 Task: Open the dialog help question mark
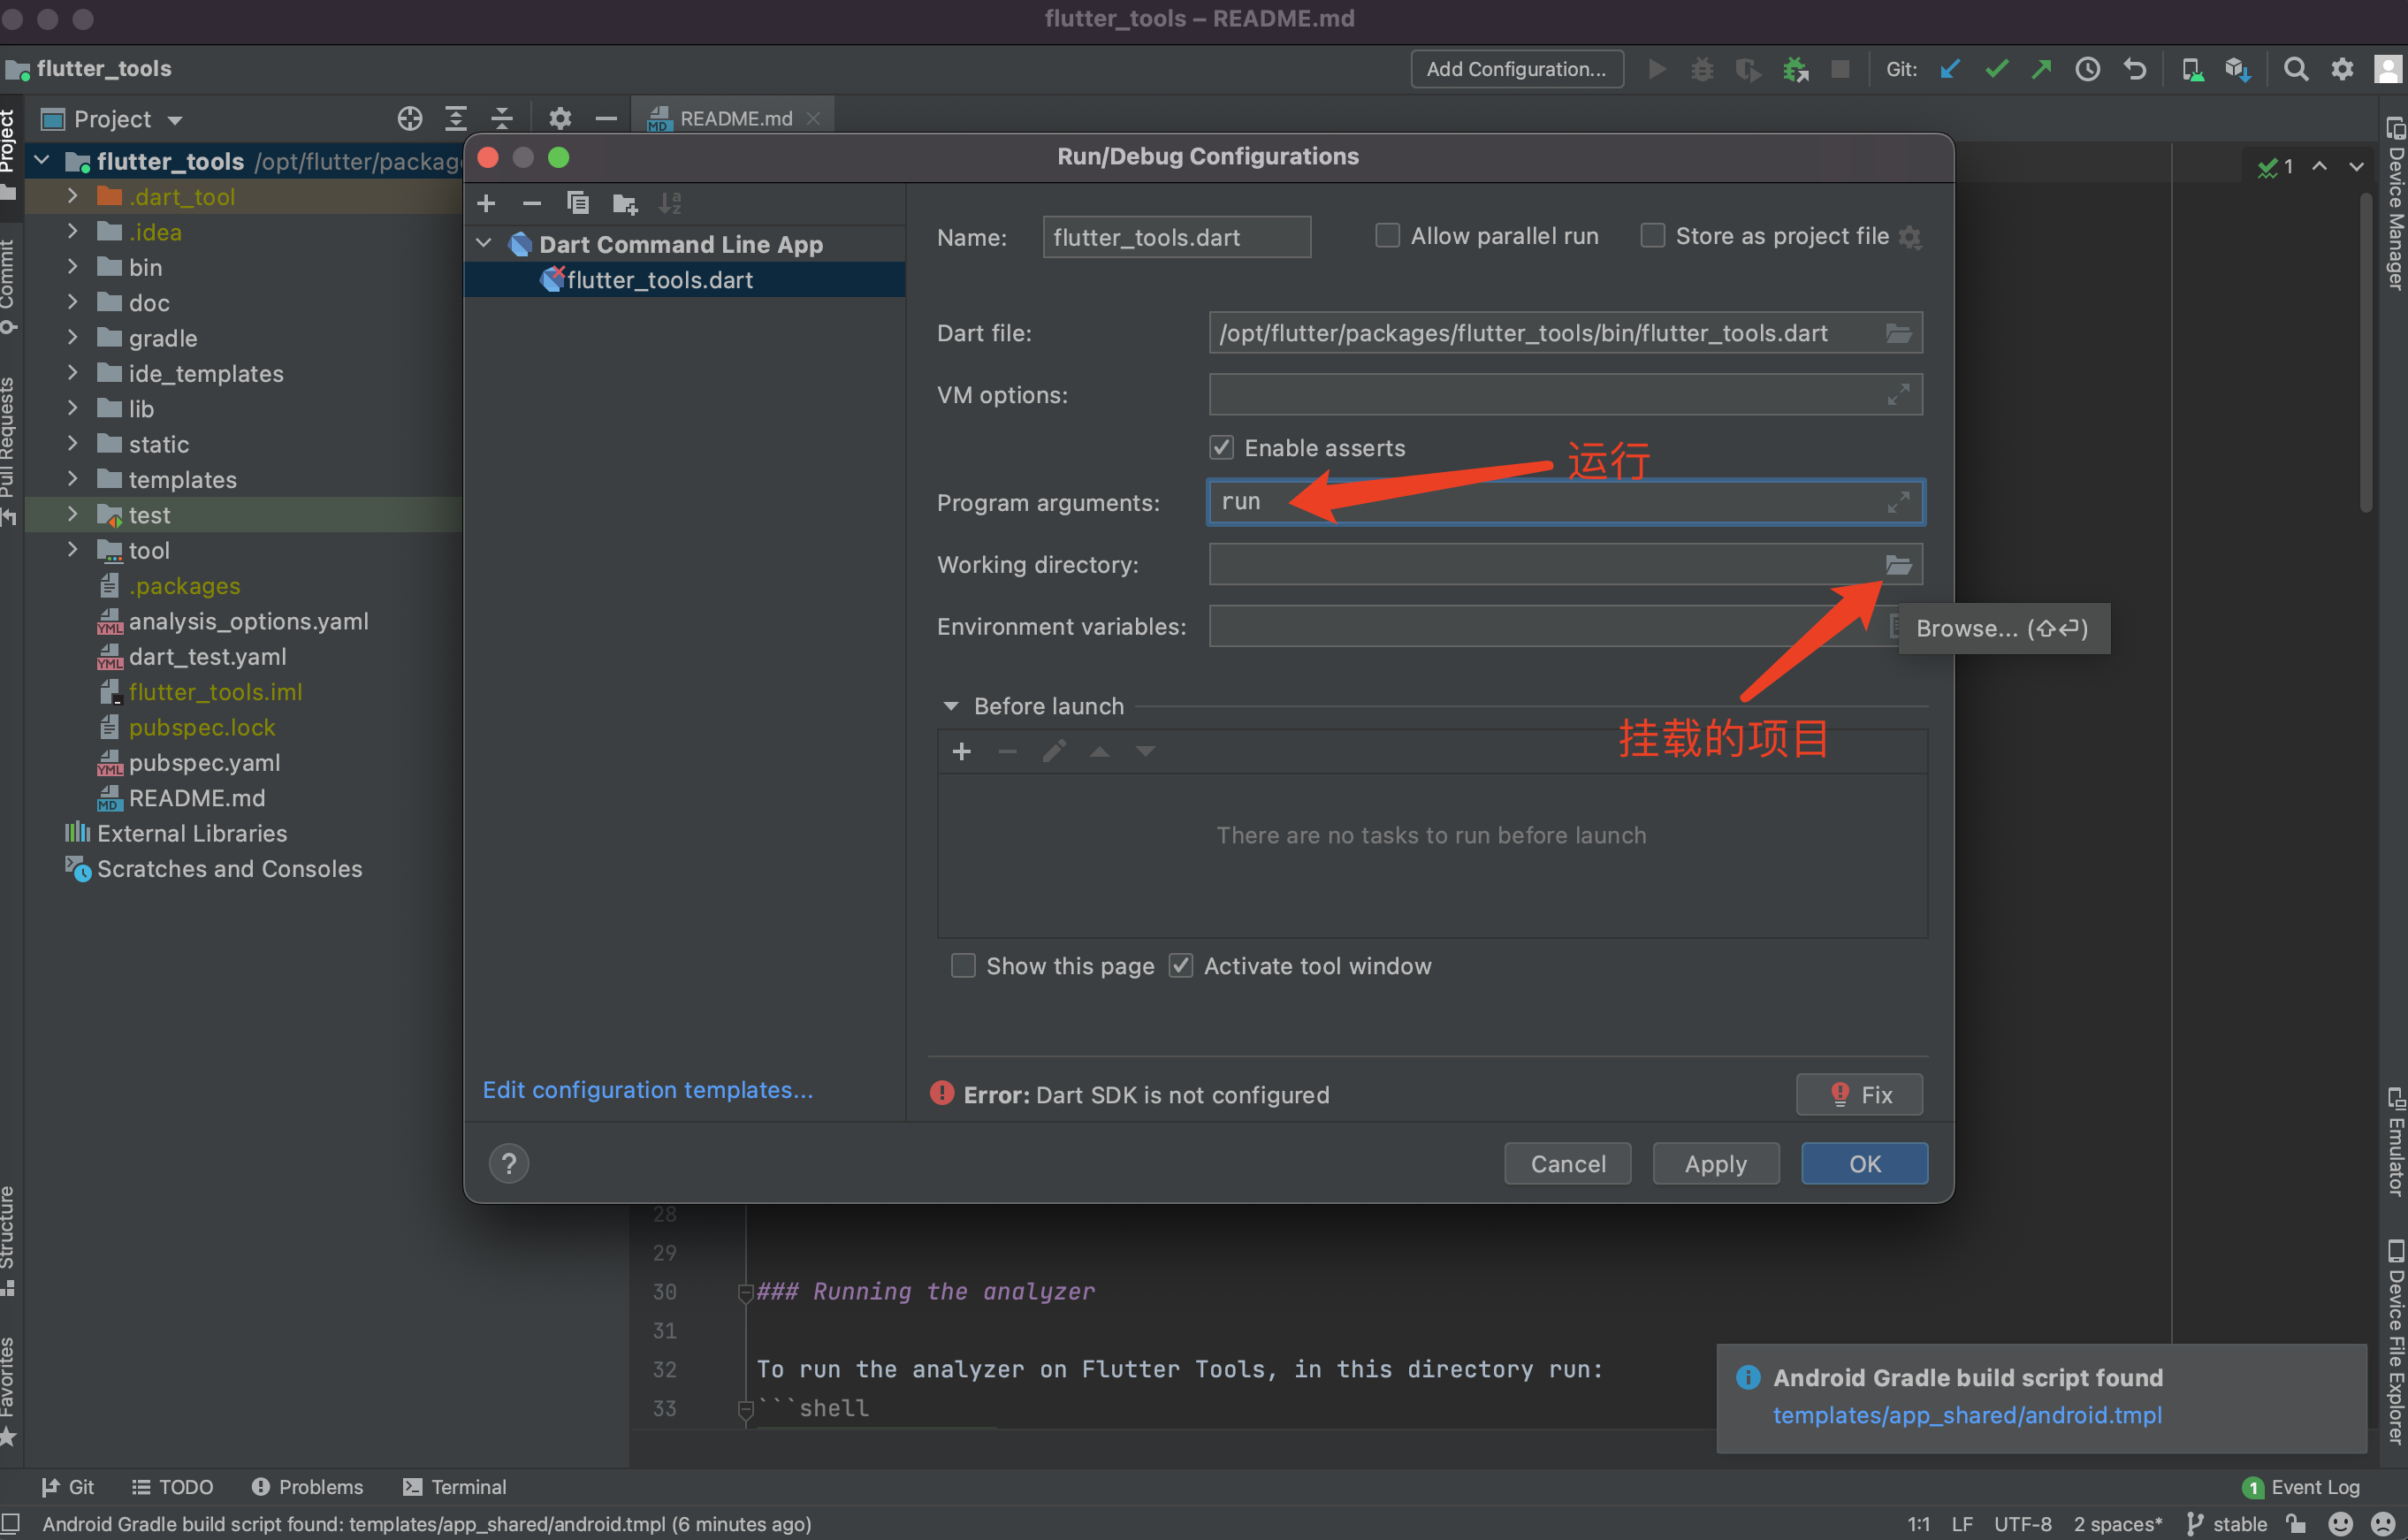pos(509,1163)
